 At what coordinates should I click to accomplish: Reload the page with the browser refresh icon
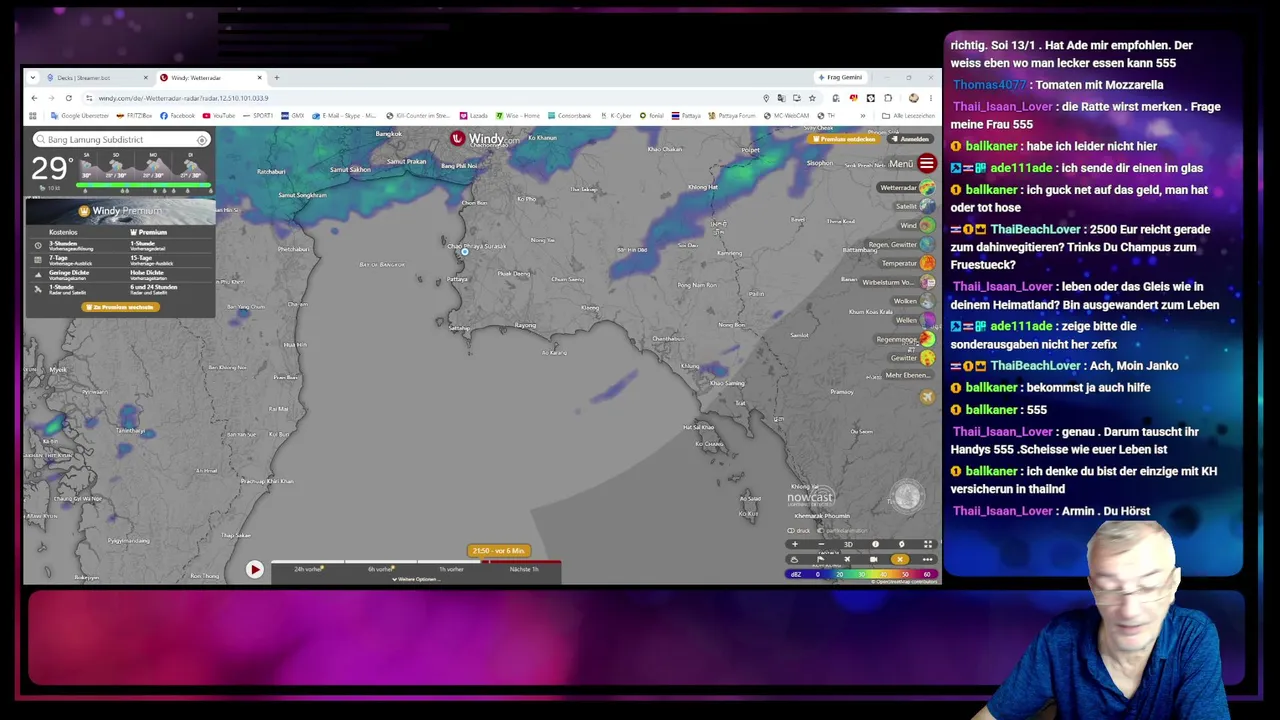[68, 98]
